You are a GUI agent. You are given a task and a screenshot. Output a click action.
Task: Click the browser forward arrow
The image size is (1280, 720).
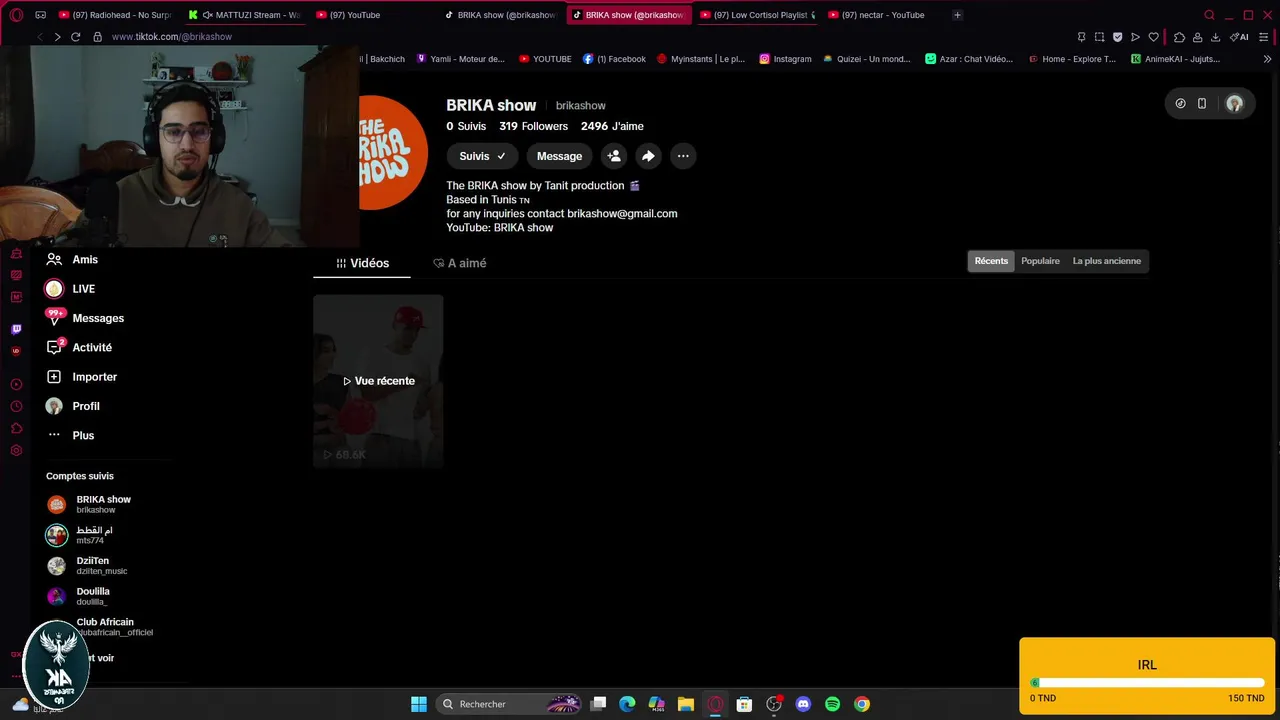[57, 37]
